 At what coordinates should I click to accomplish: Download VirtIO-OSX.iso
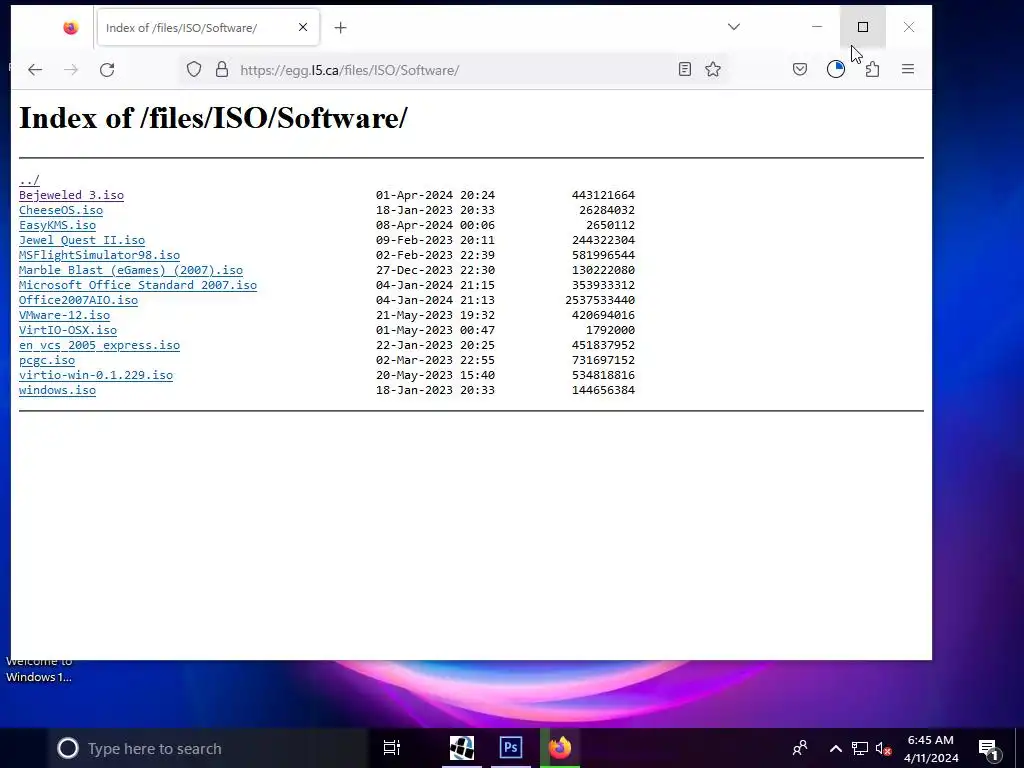click(x=68, y=330)
